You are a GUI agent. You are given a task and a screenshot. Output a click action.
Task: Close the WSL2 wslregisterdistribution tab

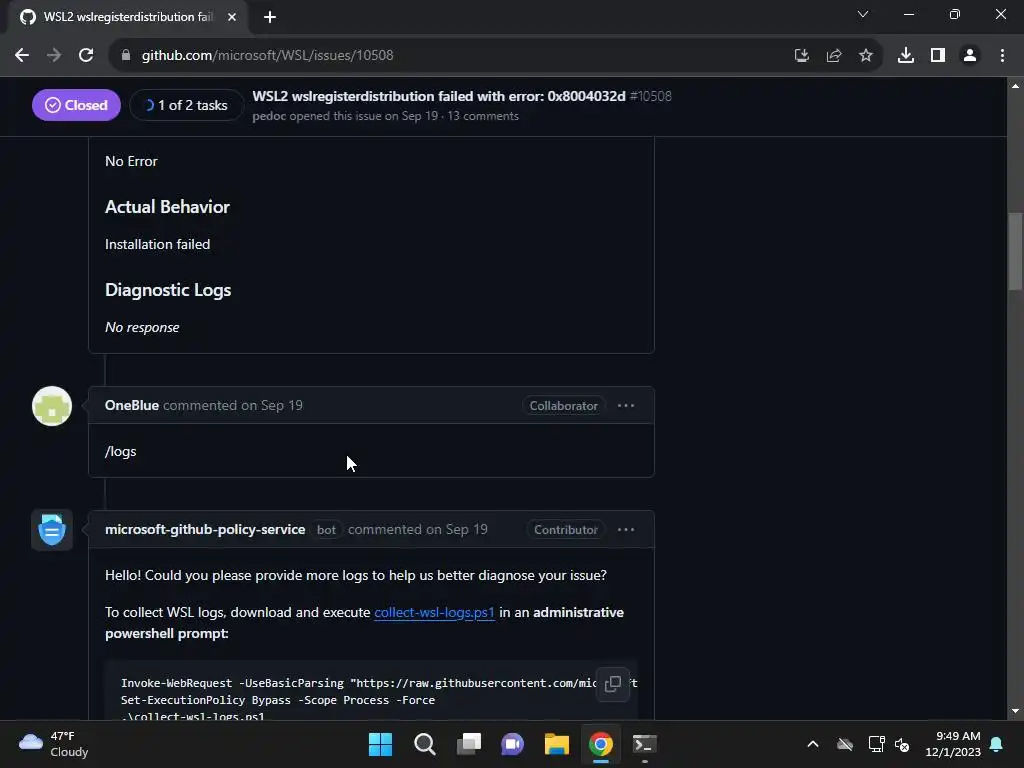tap(232, 17)
